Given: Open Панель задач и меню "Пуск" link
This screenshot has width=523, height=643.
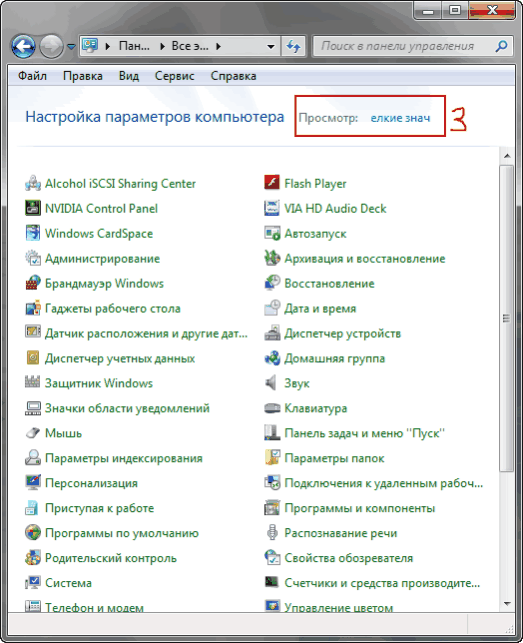Looking at the screenshot, I should click(365, 433).
